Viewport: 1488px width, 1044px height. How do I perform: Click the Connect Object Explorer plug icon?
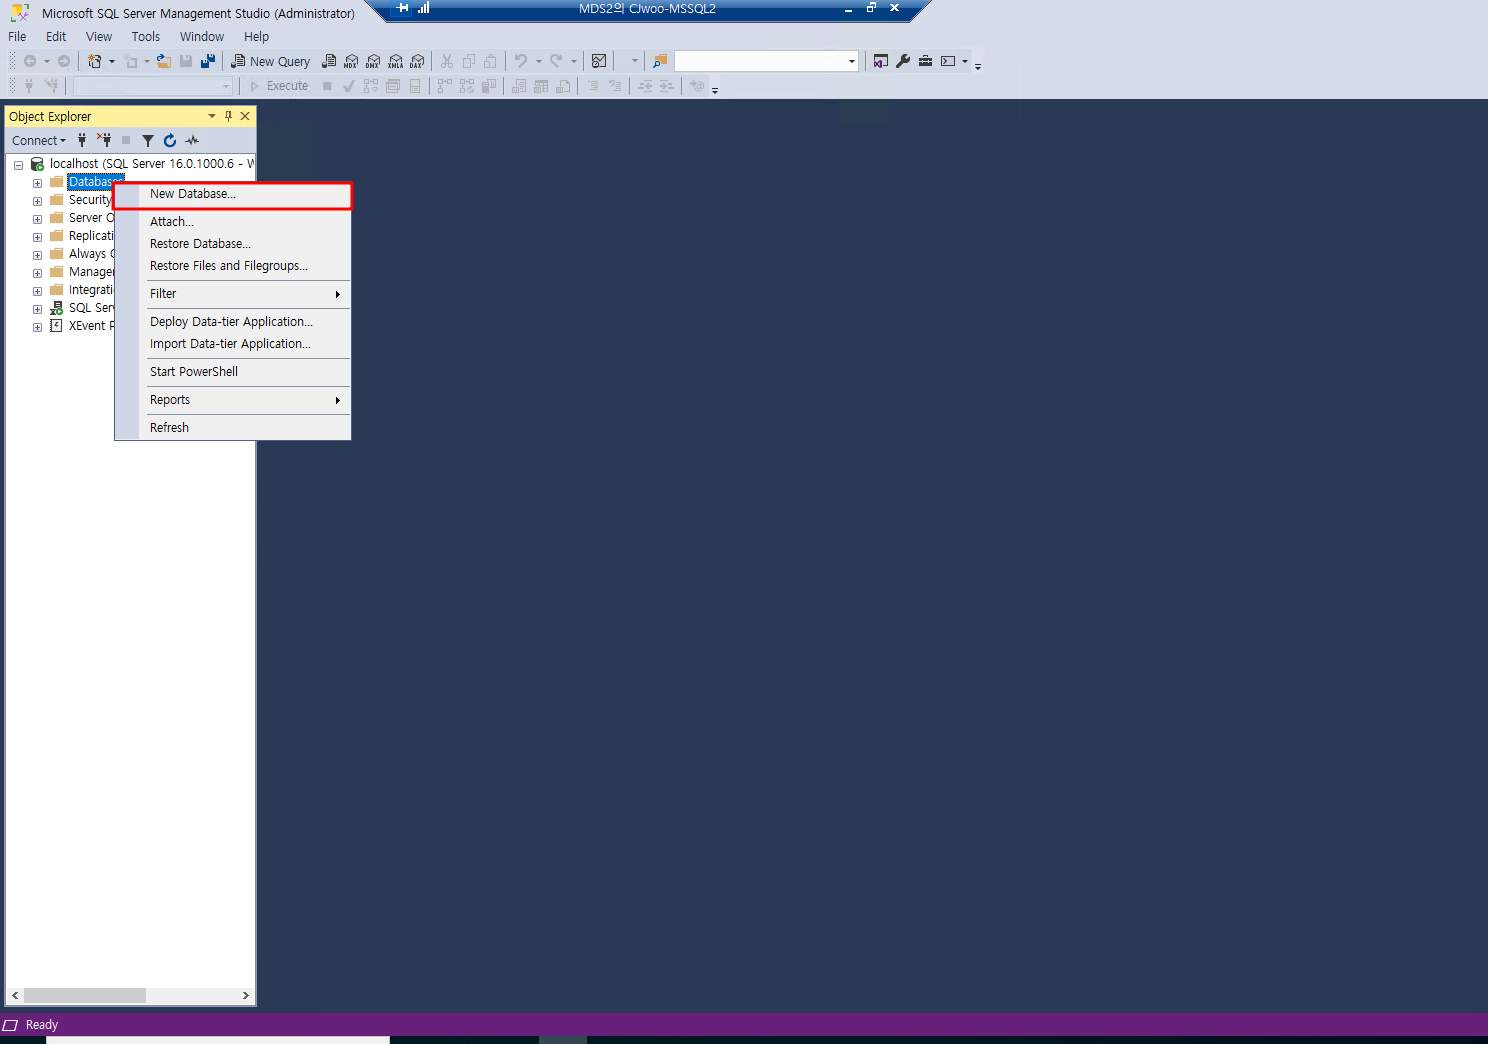pos(82,140)
